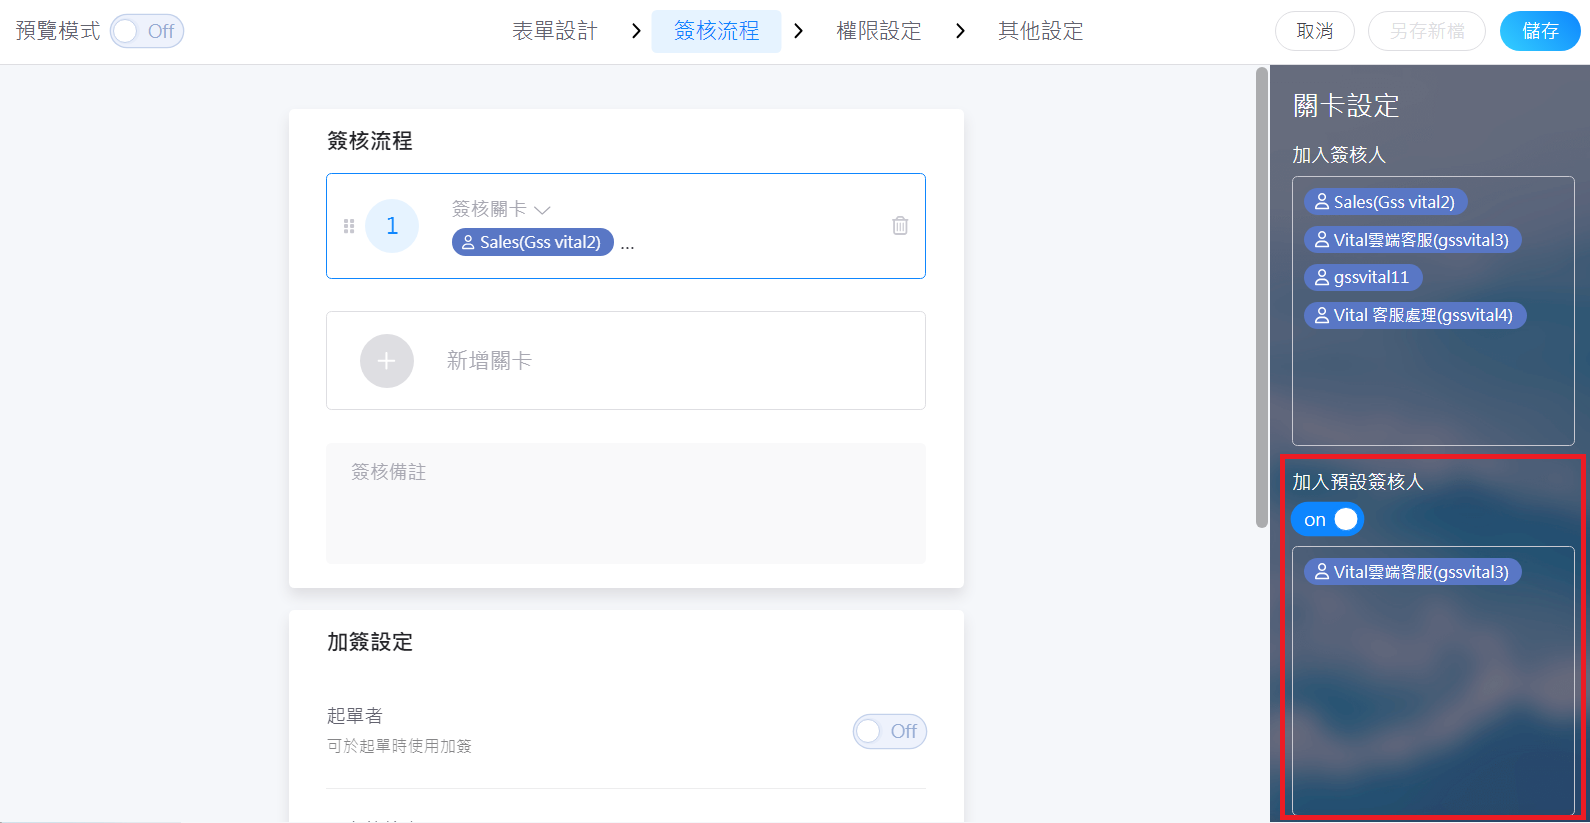Viewport: 1590px width, 823px height.
Task: Delete approval step 1 with trash icon
Action: [x=900, y=226]
